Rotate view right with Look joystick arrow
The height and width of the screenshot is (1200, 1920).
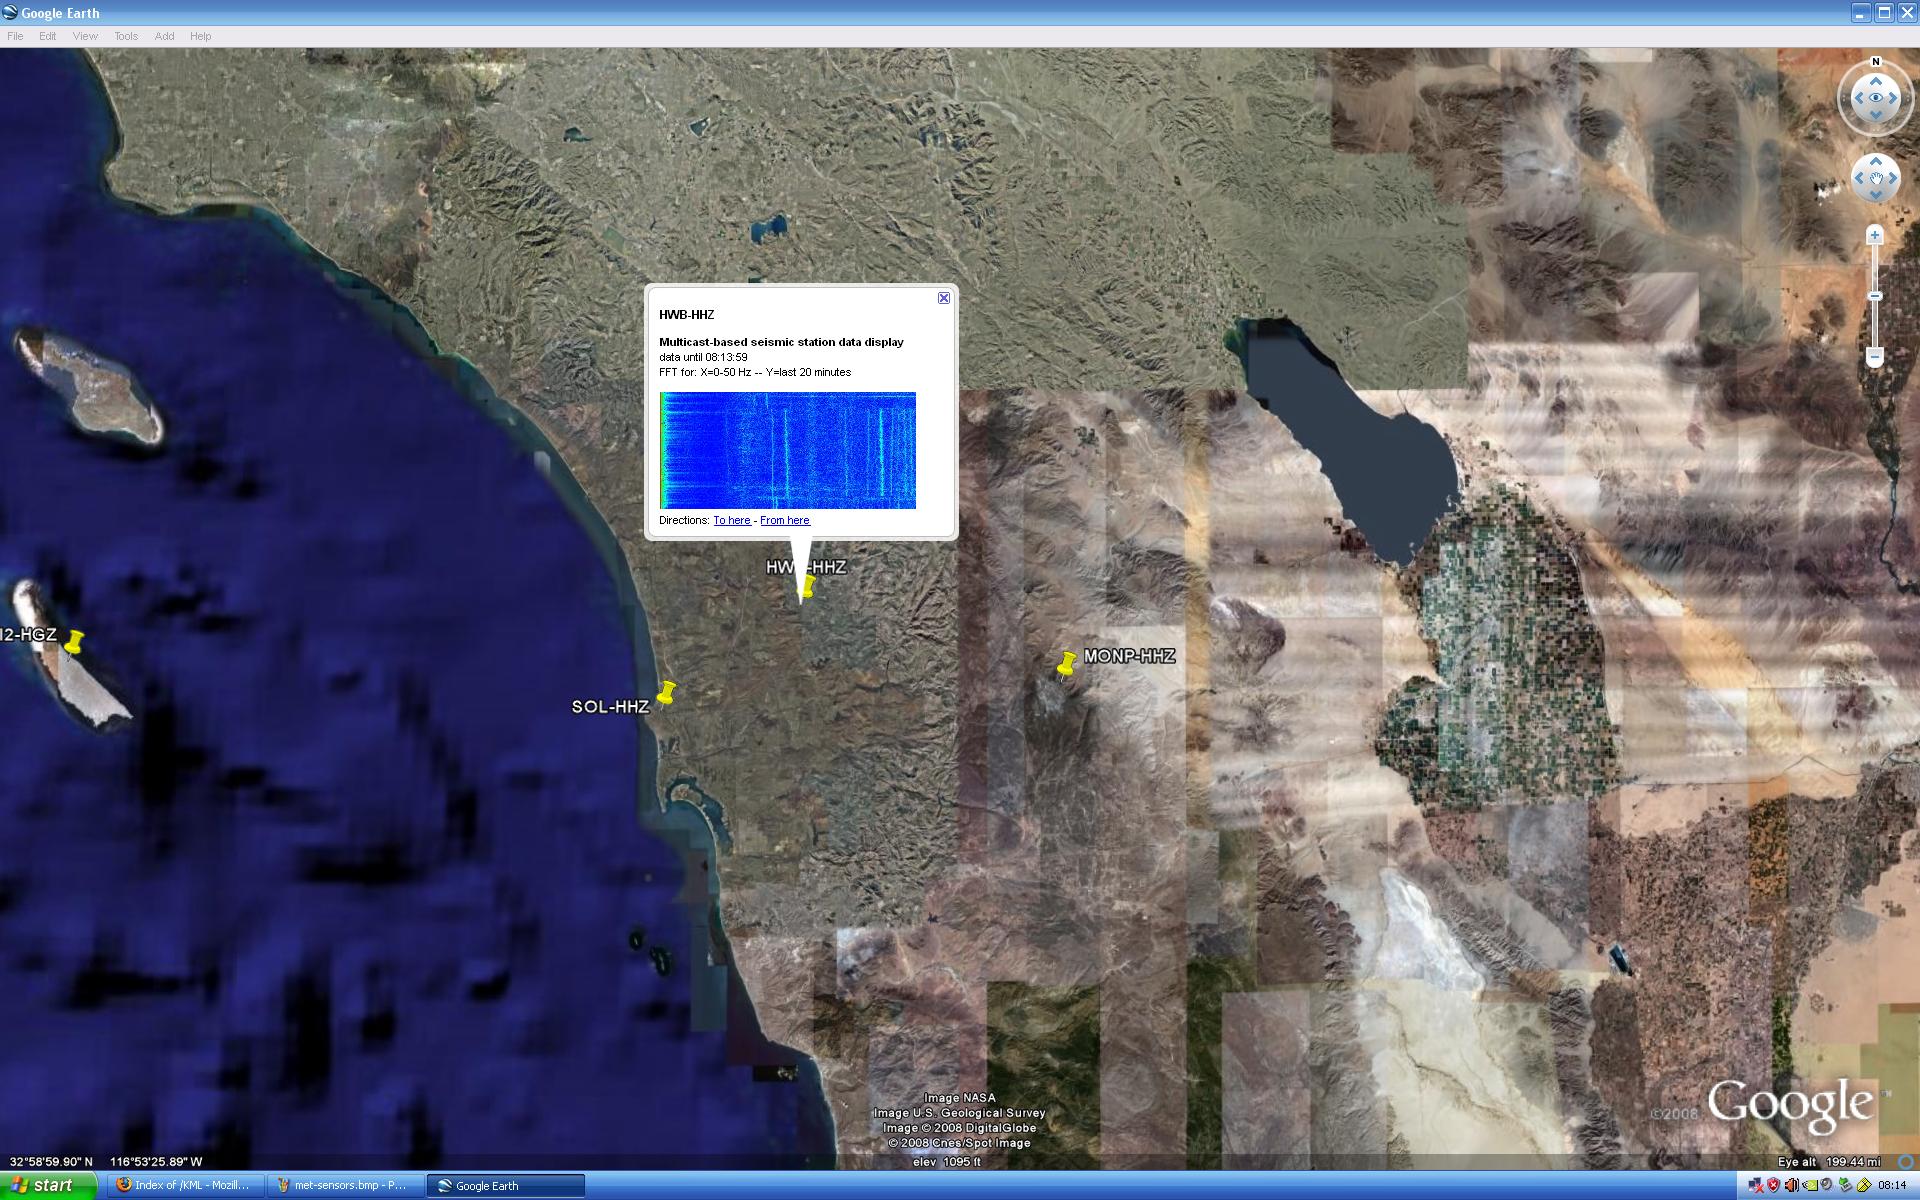coord(1893,98)
